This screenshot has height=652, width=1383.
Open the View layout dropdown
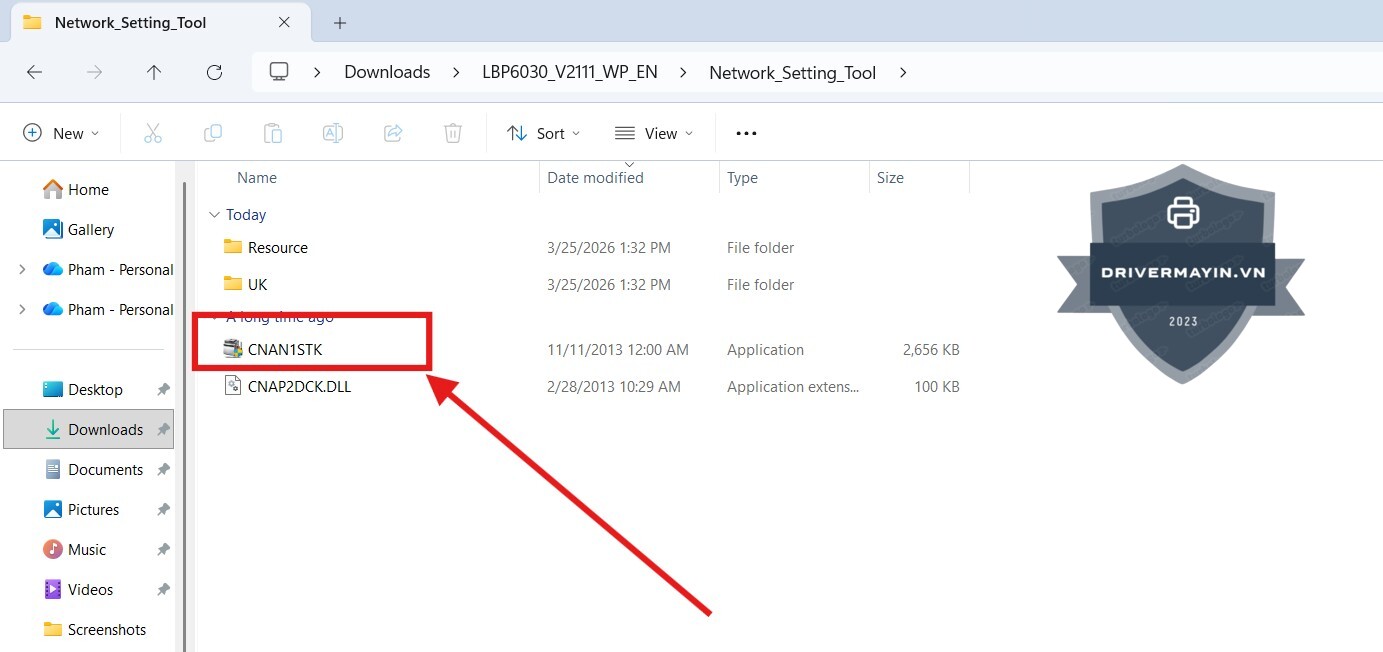pos(654,133)
